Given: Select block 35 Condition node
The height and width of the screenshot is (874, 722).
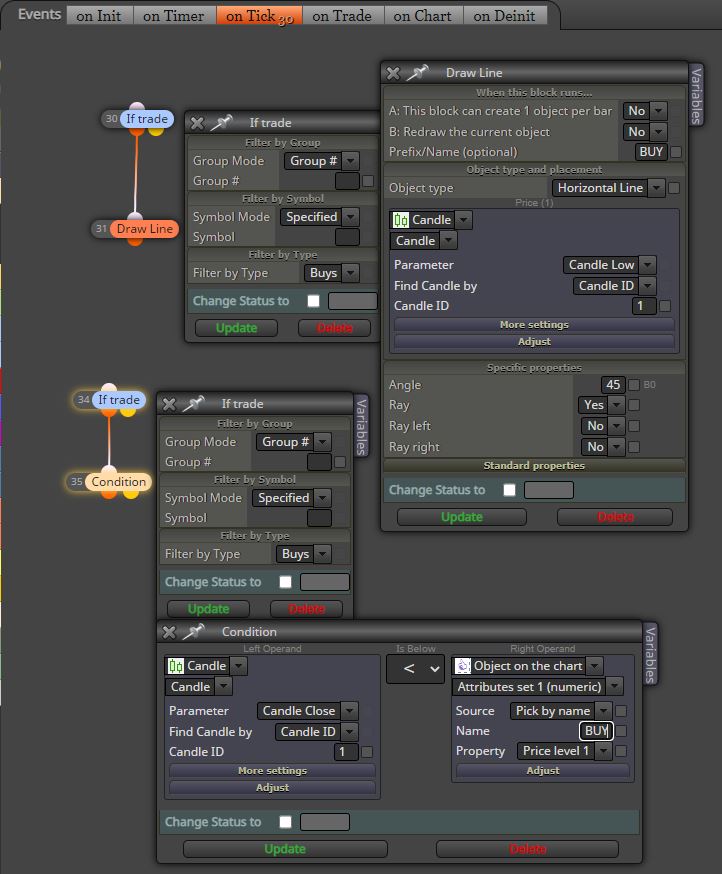Looking at the screenshot, I should click(x=118, y=482).
